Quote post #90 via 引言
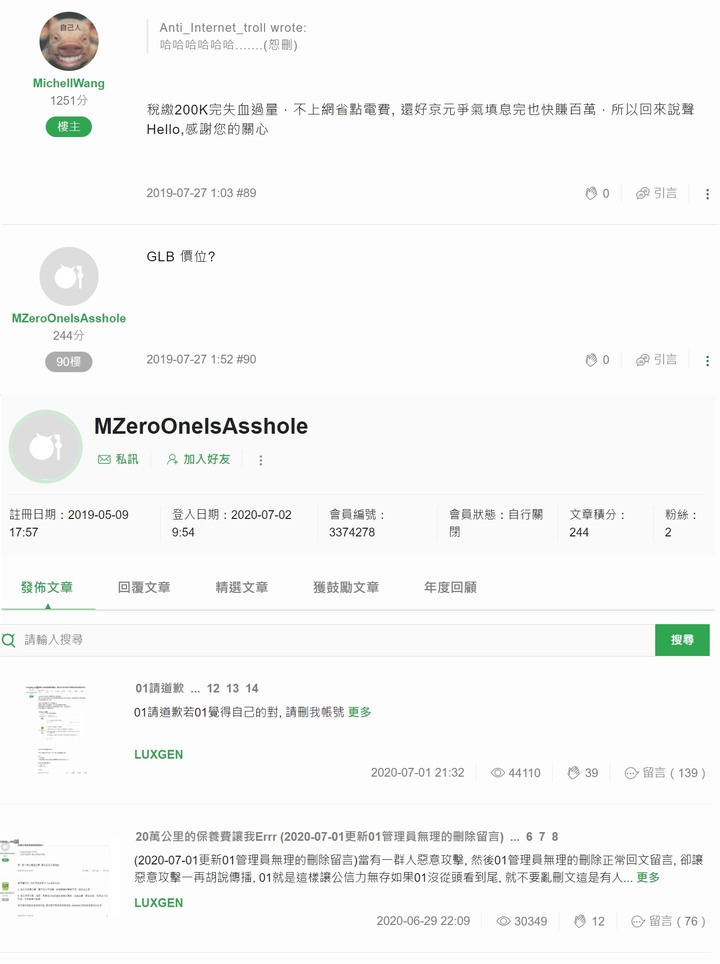Viewport: 720px width, 964px height. pos(657,360)
